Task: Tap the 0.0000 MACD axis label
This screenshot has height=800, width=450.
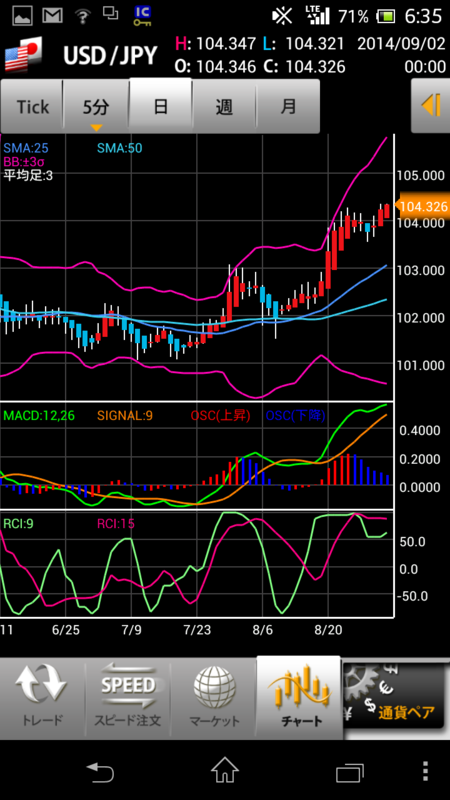Action: click(x=420, y=487)
